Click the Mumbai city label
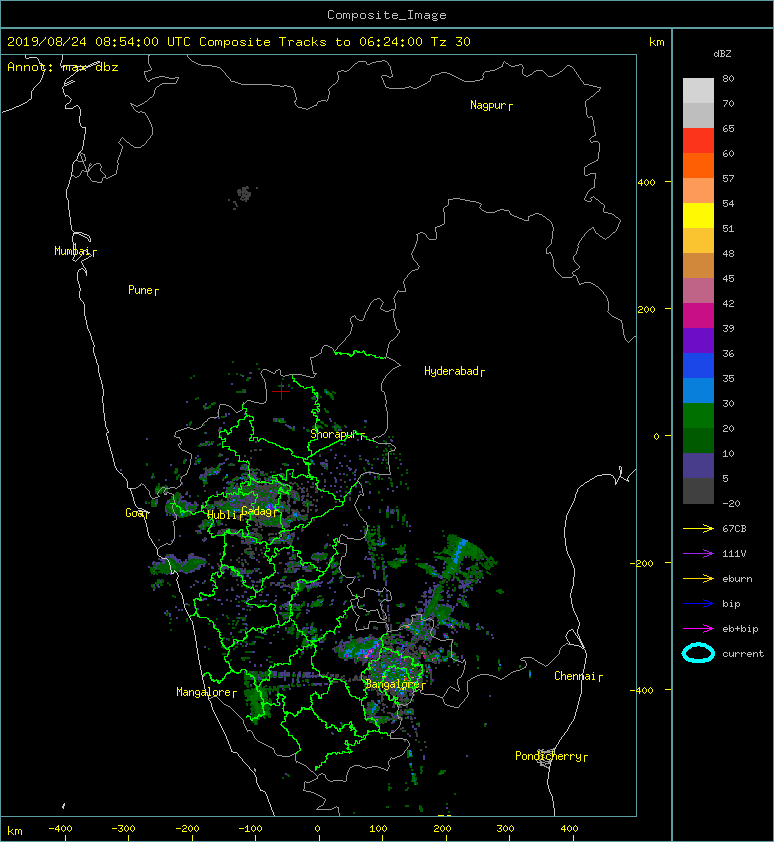The image size is (774, 842). tap(75, 251)
